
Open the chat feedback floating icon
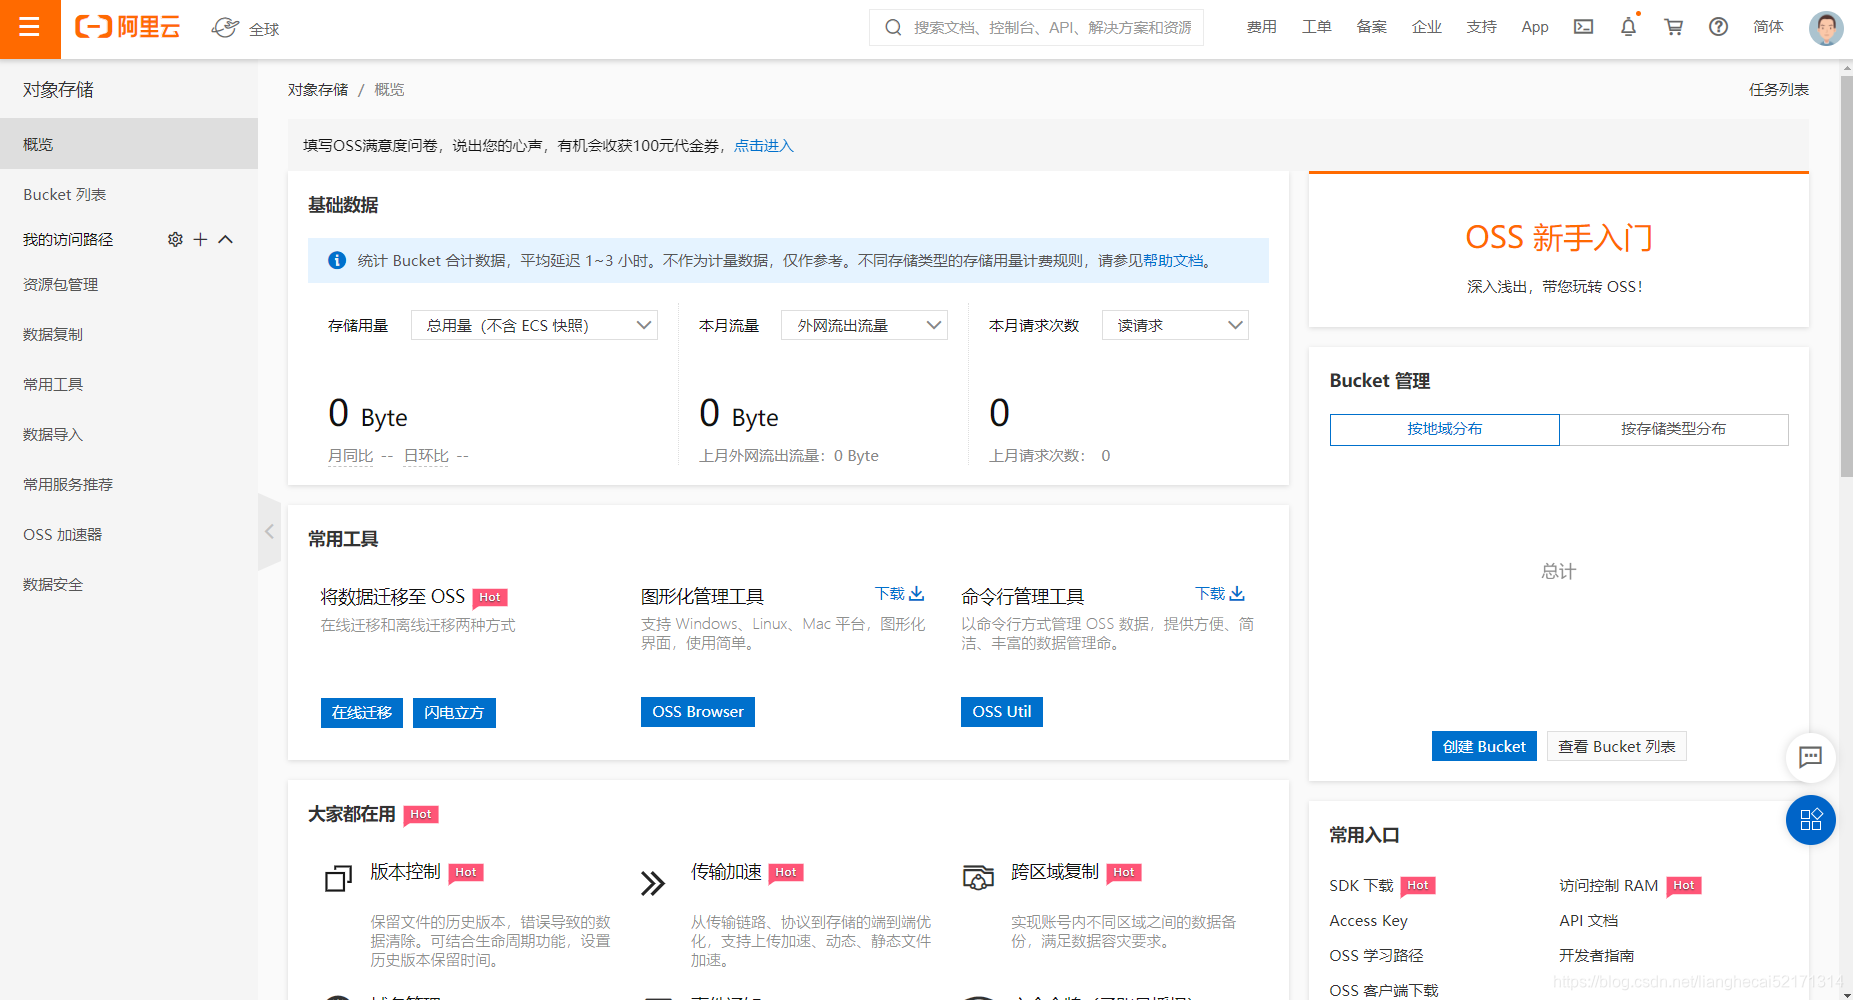[x=1811, y=757]
